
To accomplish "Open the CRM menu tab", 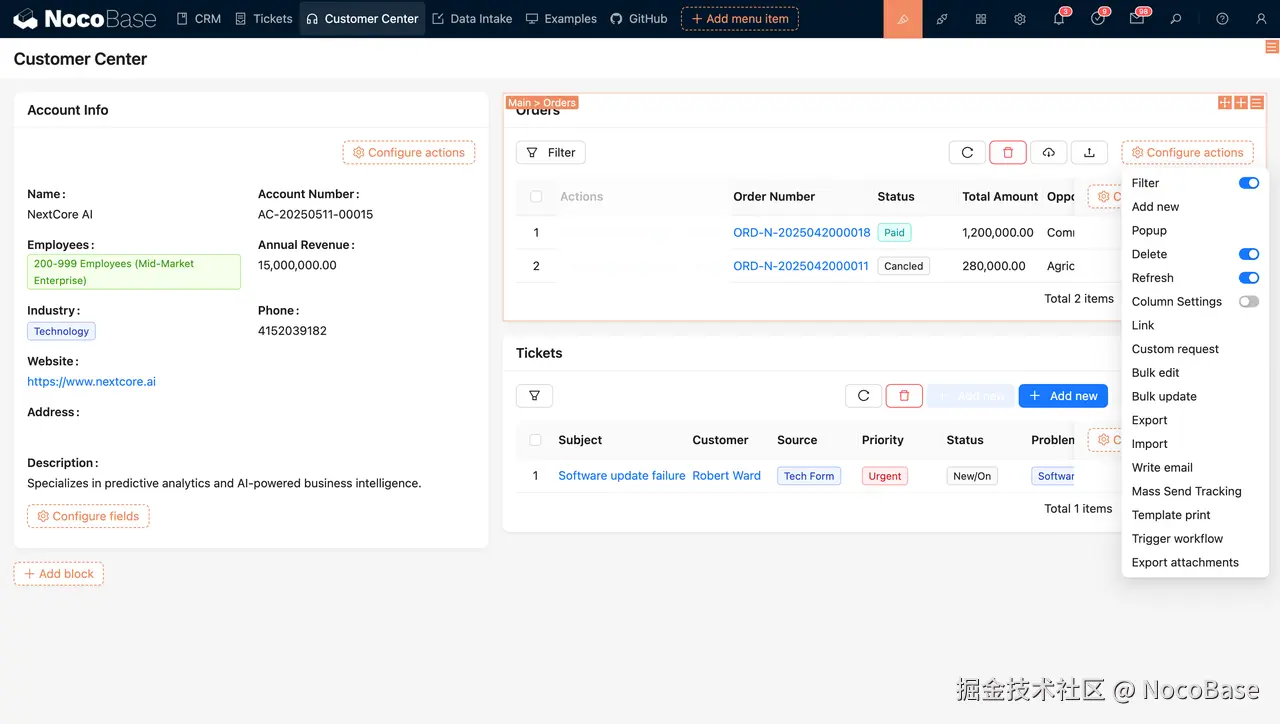I will pyautogui.click(x=199, y=19).
